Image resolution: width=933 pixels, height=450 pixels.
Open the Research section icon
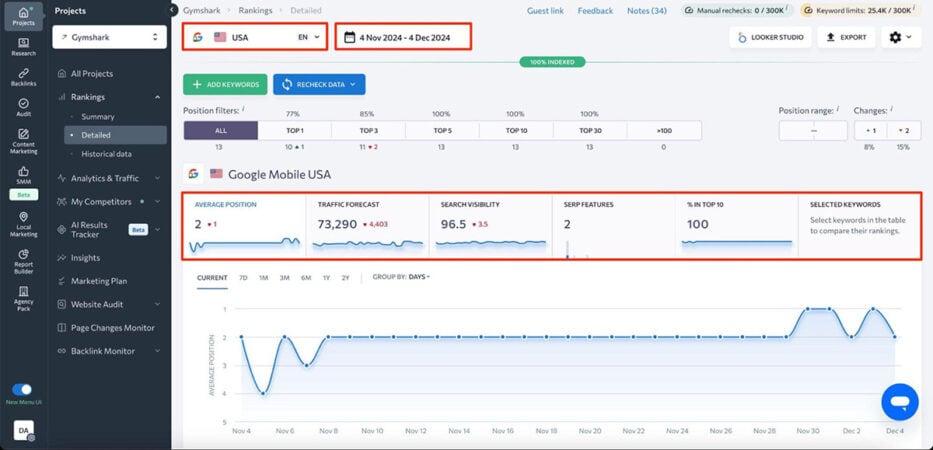click(x=23, y=46)
